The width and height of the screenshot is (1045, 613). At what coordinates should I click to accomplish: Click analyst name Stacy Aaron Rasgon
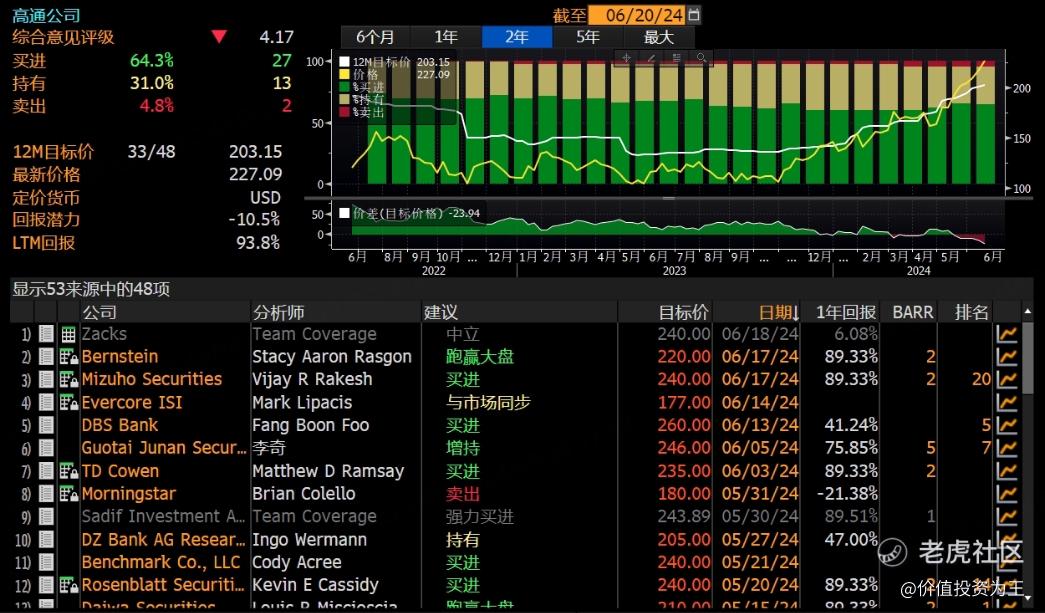point(332,356)
